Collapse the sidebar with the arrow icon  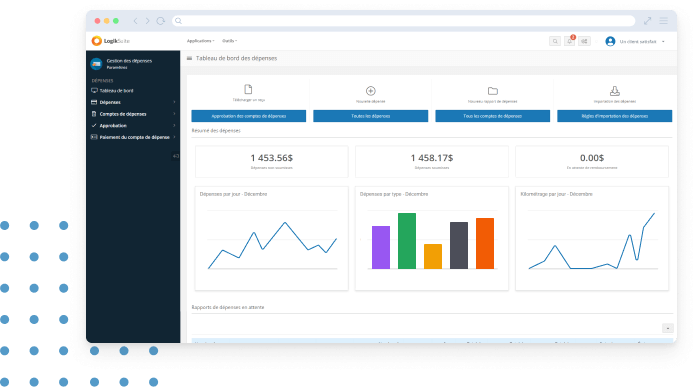[176, 156]
